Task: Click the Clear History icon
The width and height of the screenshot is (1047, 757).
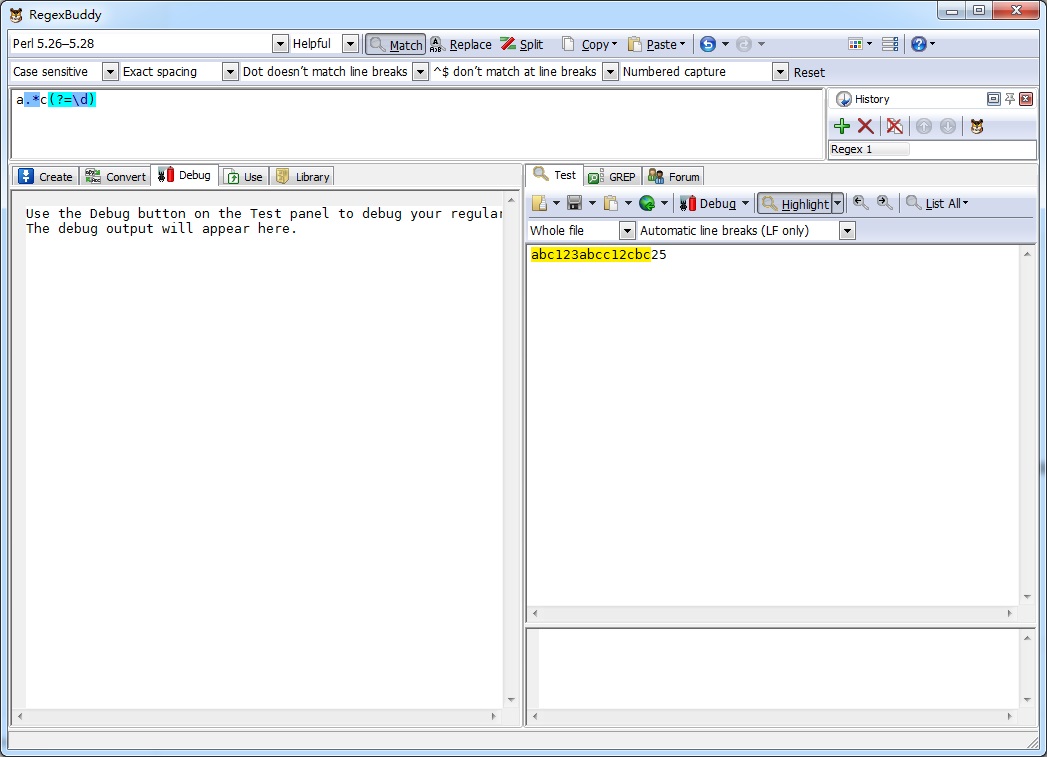Action: (895, 126)
